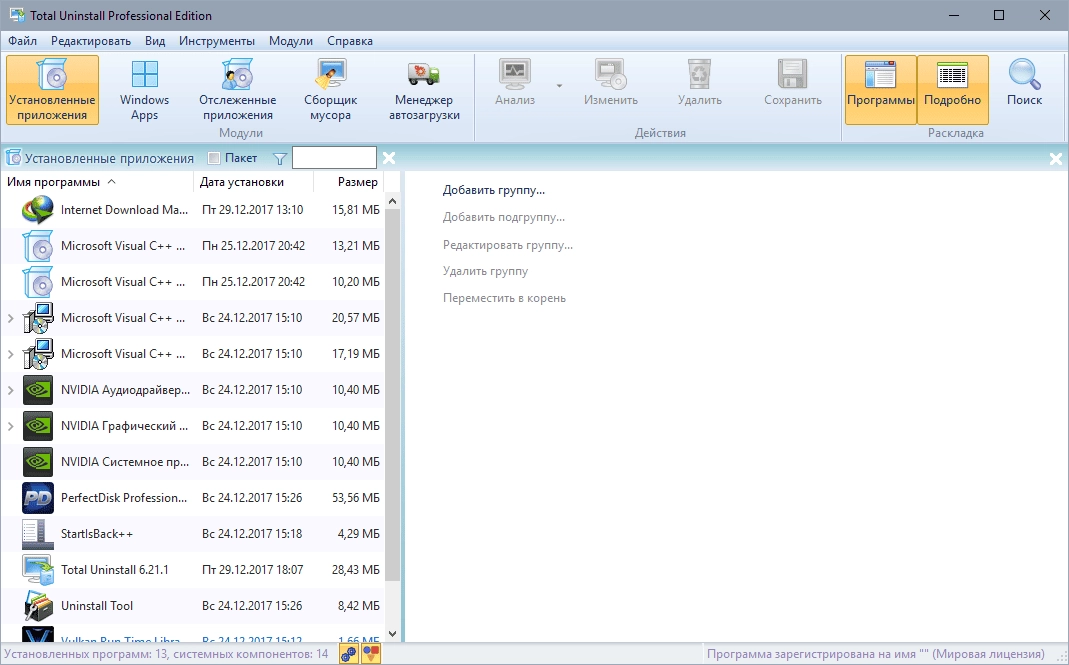Select the 13,21 МБ Visual C++ icon
This screenshot has height=665, width=1069.
click(x=37, y=246)
